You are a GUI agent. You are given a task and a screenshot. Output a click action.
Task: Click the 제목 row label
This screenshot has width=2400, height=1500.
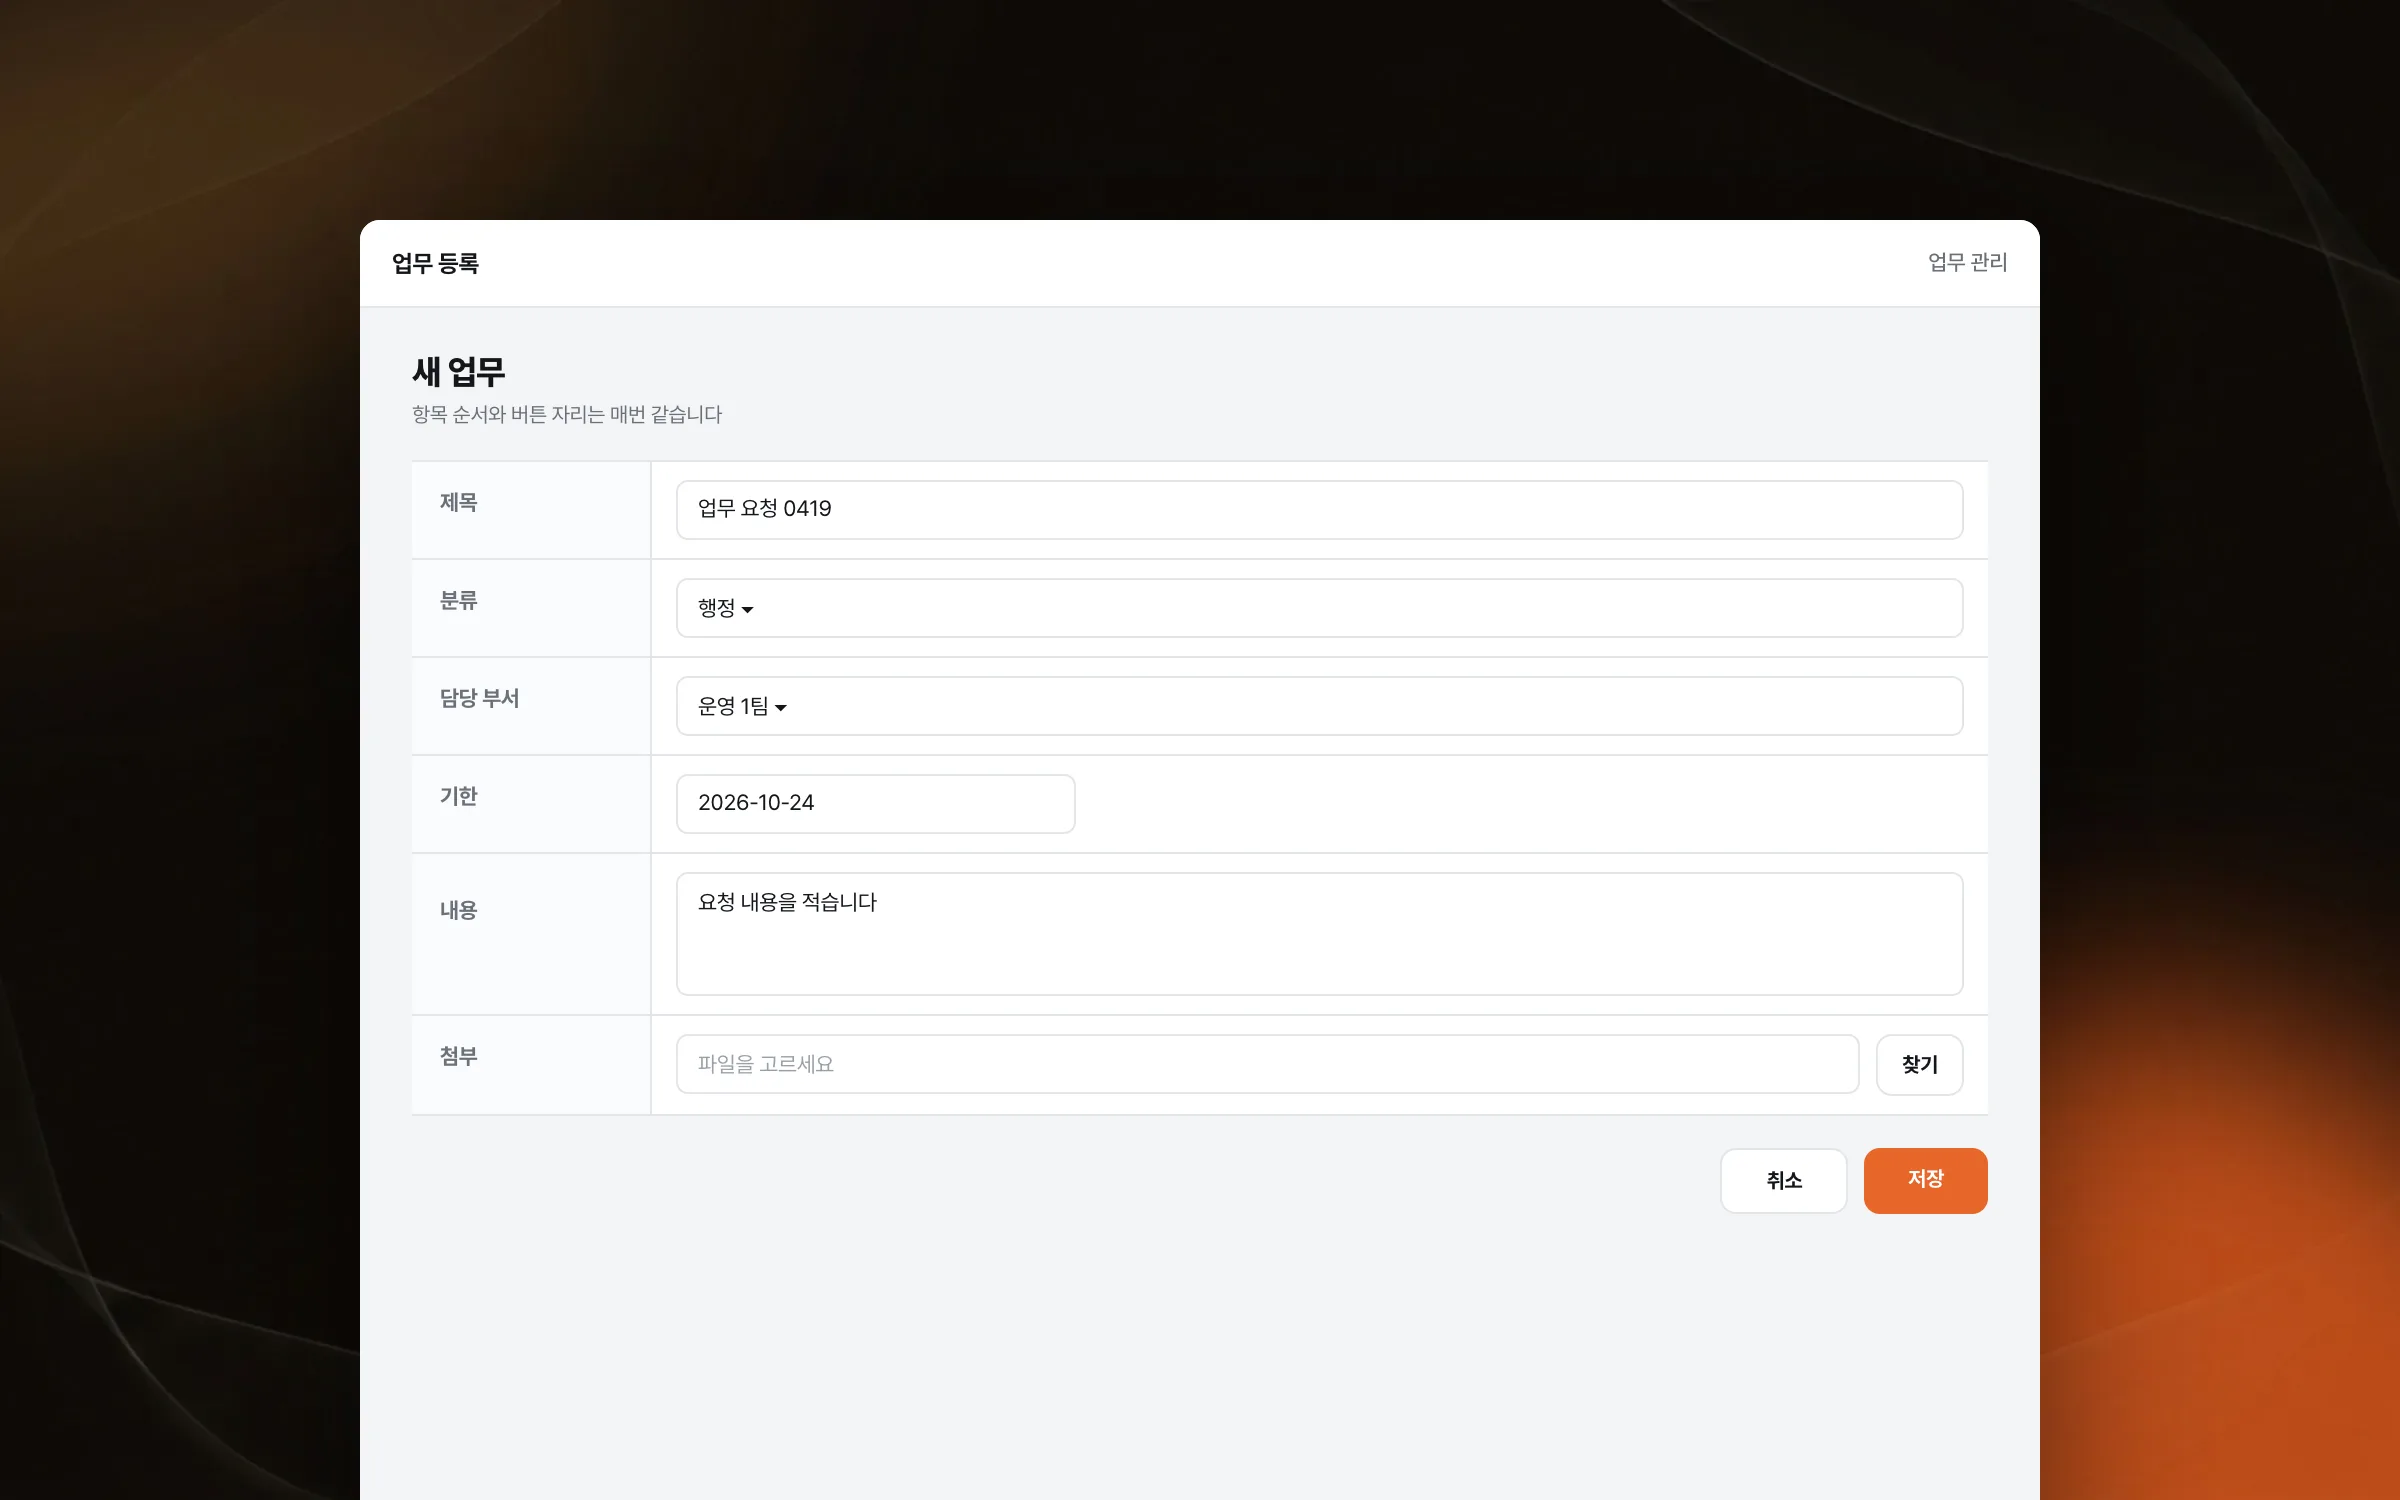pyautogui.click(x=459, y=503)
